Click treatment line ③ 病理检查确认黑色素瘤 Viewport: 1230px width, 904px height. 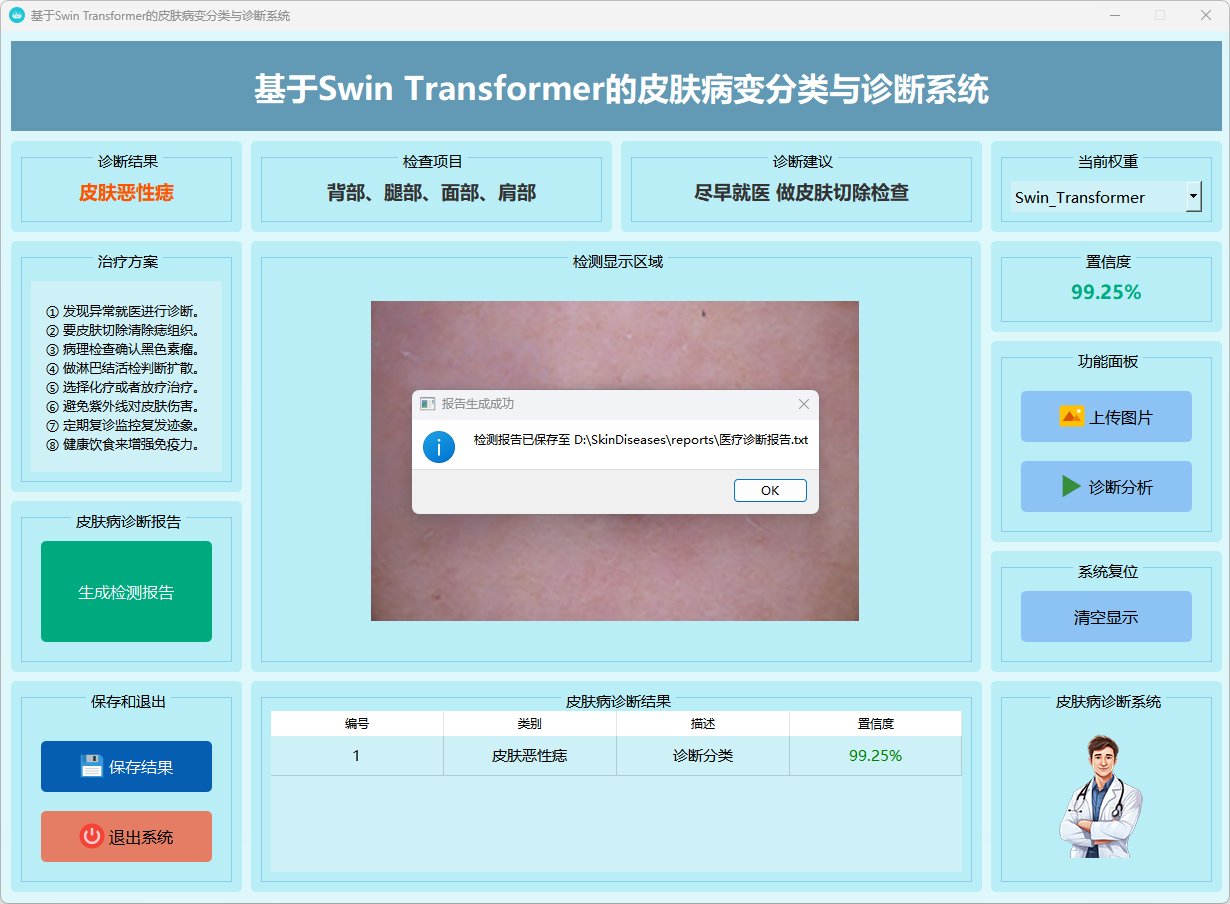(123, 349)
